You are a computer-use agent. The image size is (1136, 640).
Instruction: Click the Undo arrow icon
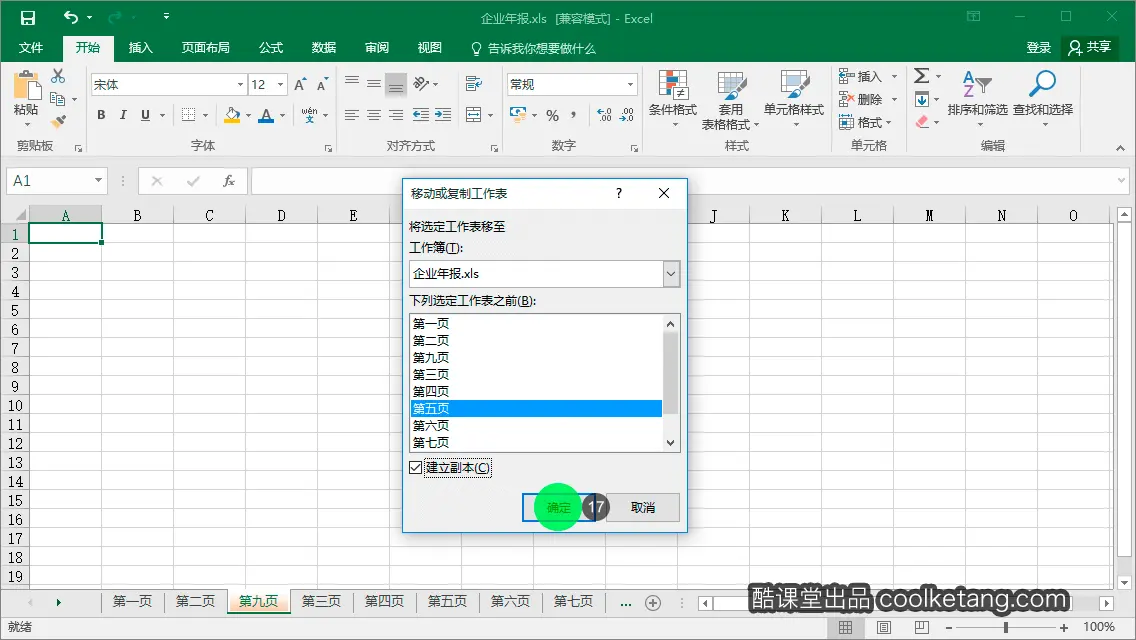point(70,17)
